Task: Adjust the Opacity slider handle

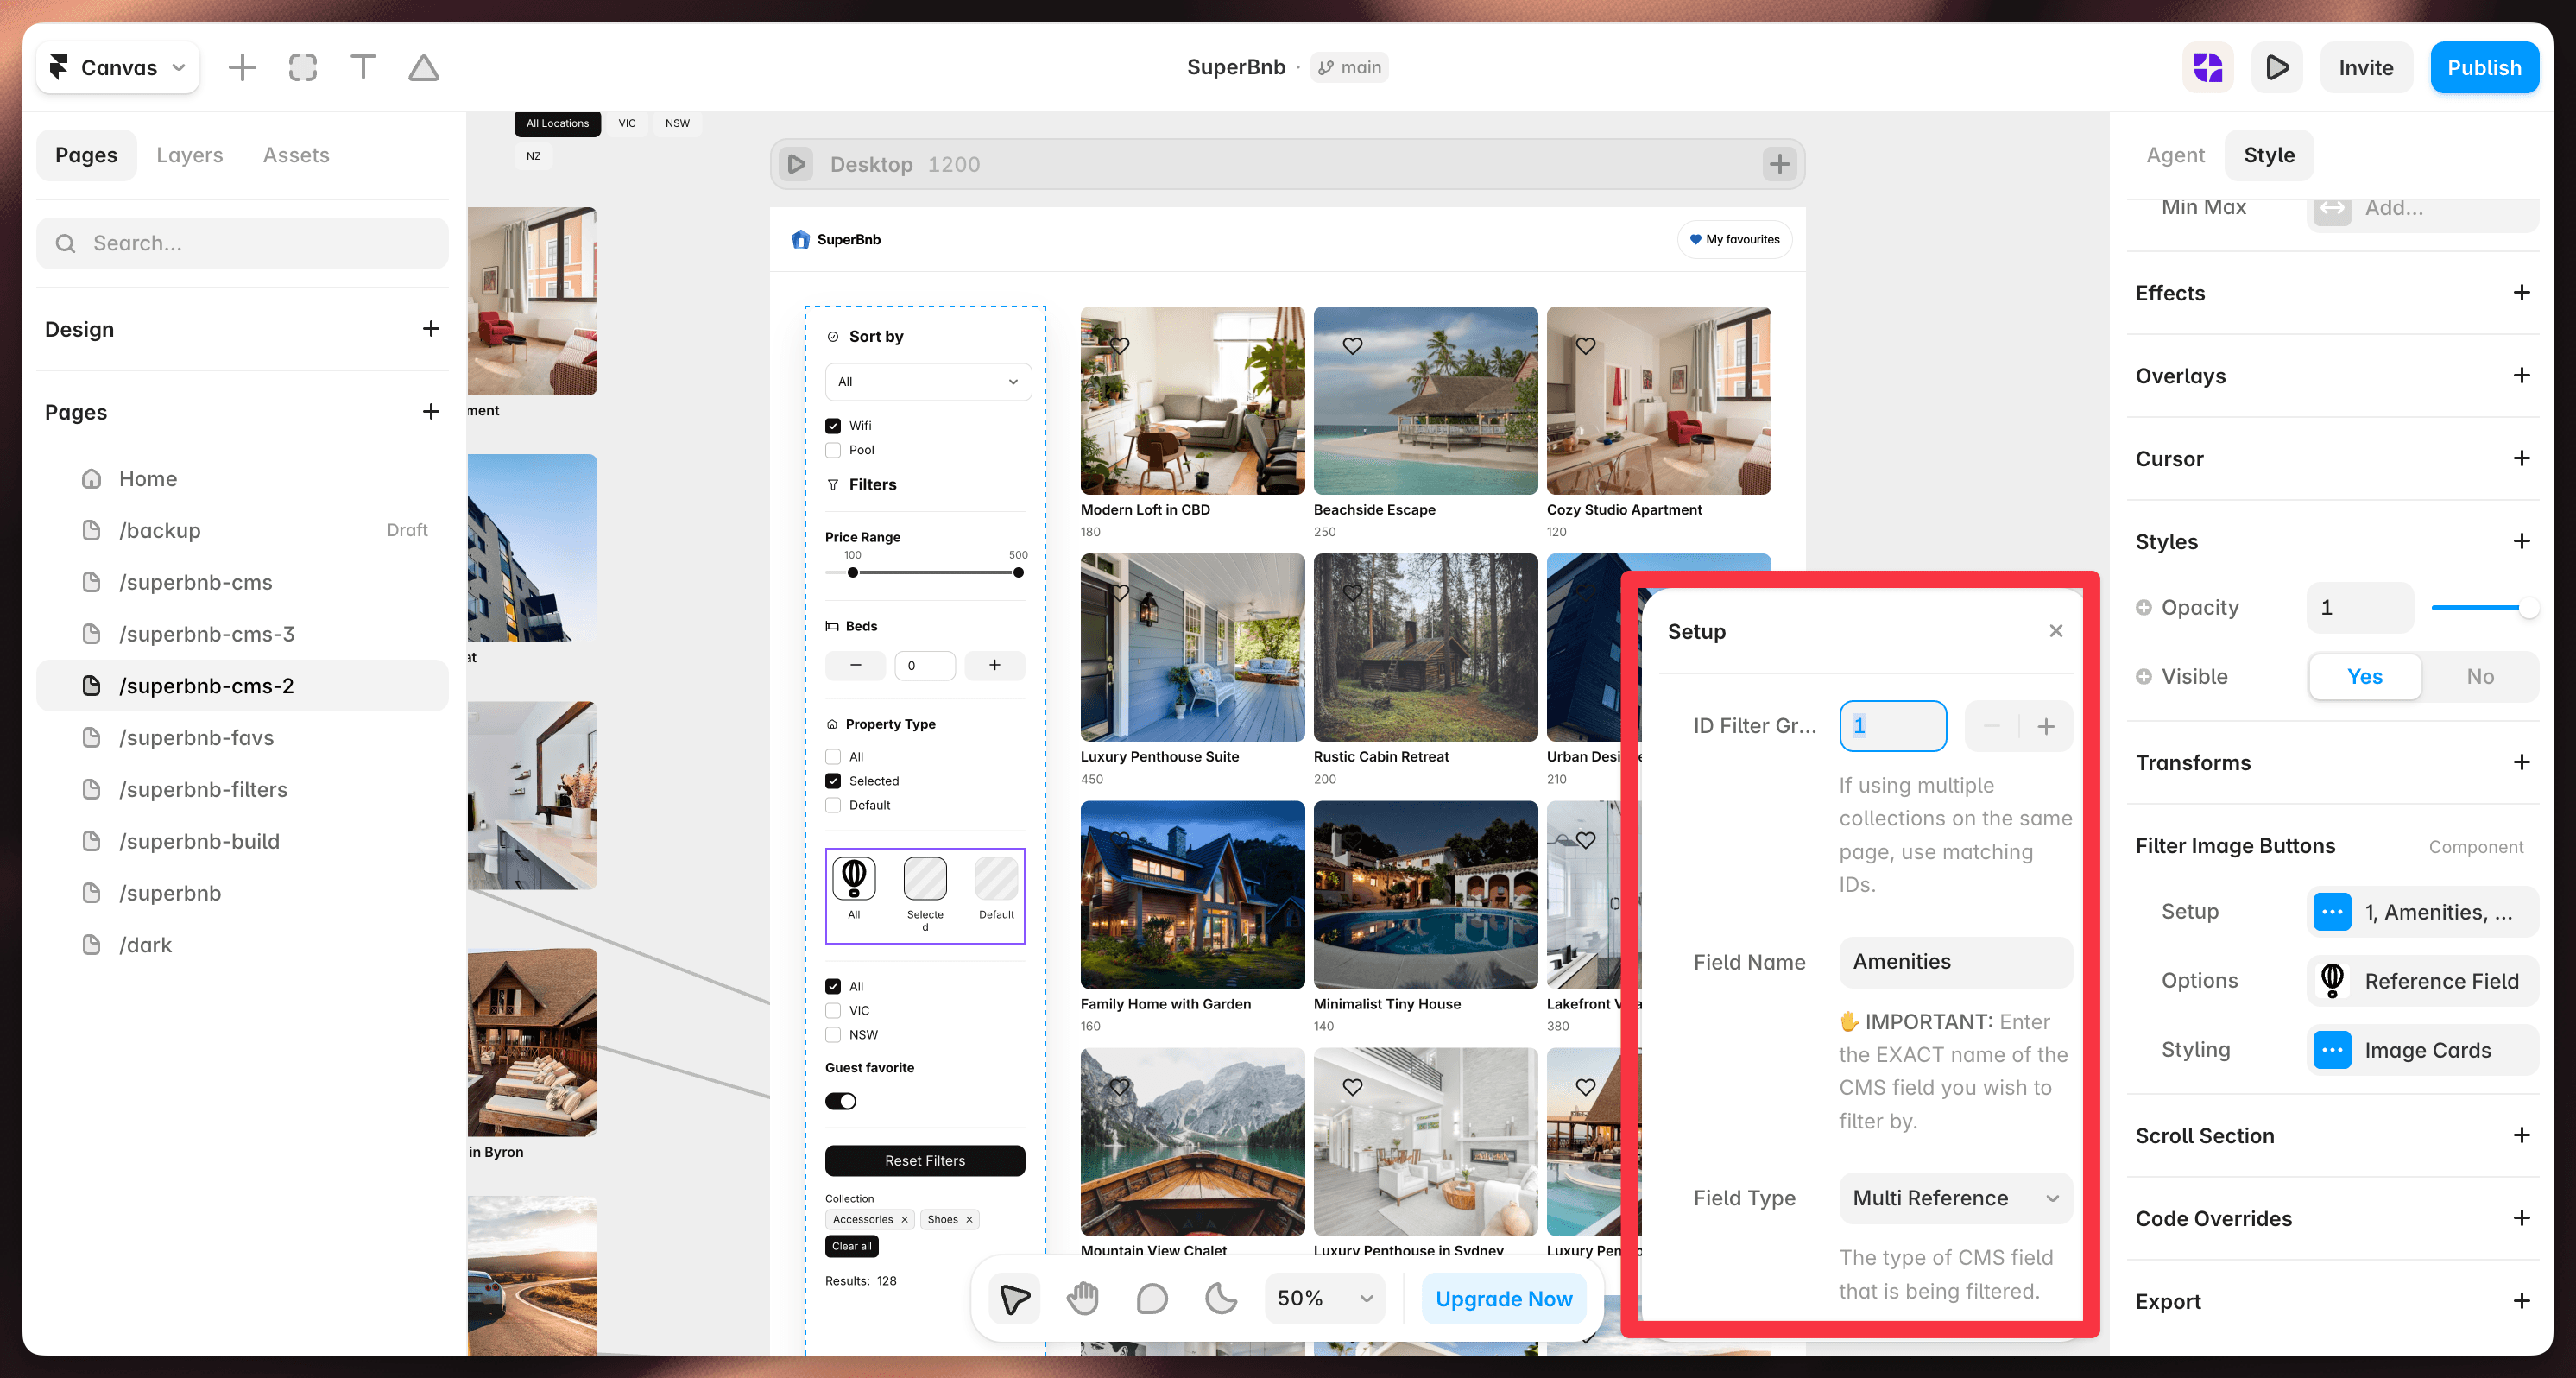Action: [x=2528, y=608]
